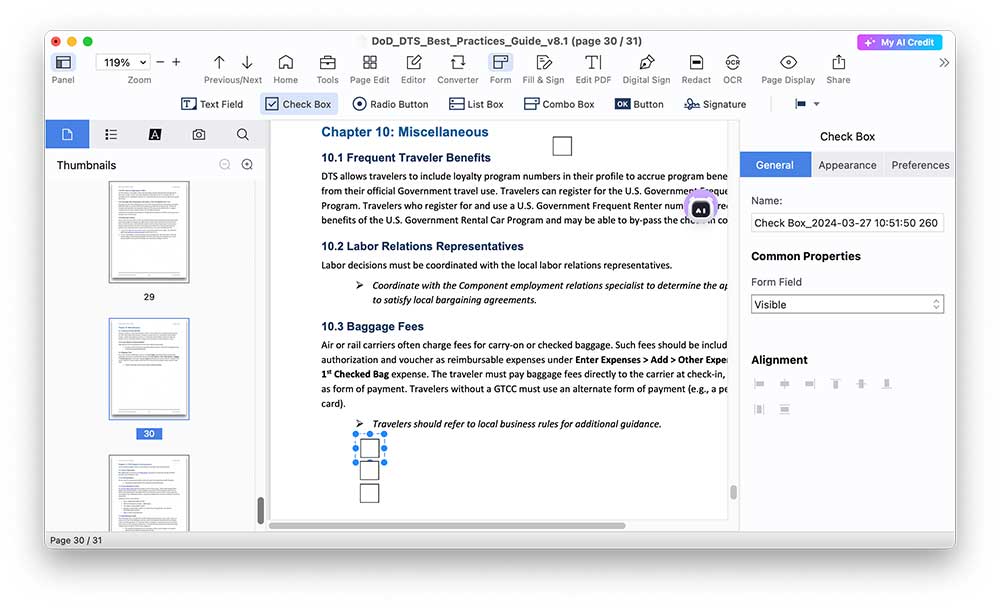Click align top edges icon
This screenshot has height=608, width=1000.
(835, 383)
